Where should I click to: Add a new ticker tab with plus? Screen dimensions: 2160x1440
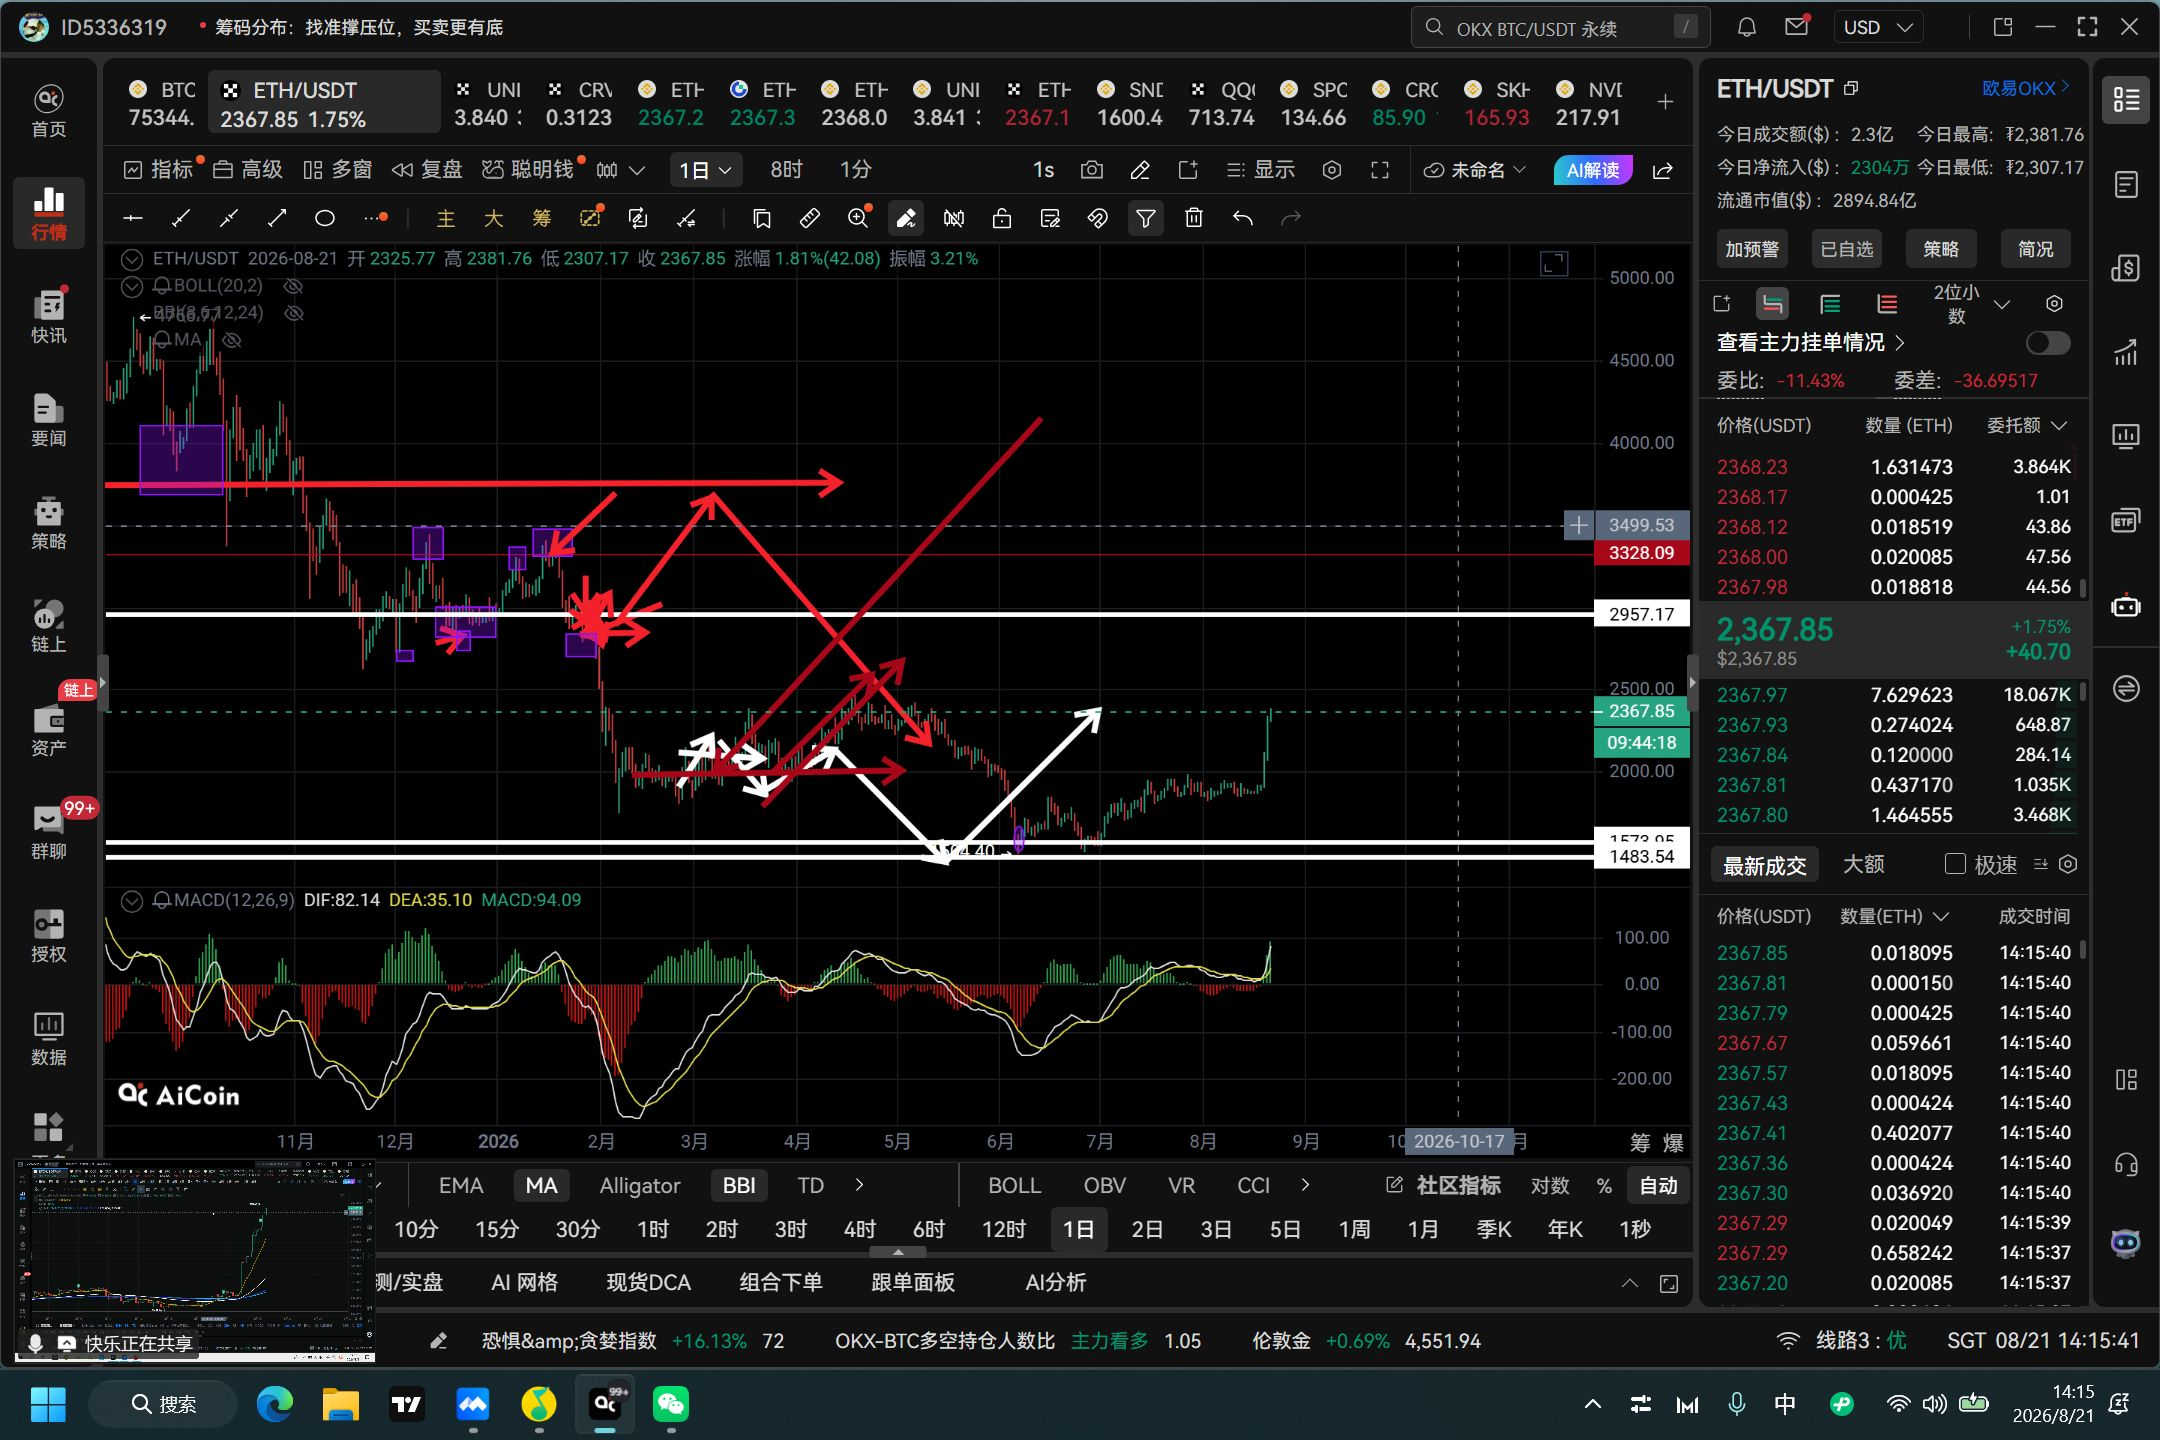[x=1665, y=102]
